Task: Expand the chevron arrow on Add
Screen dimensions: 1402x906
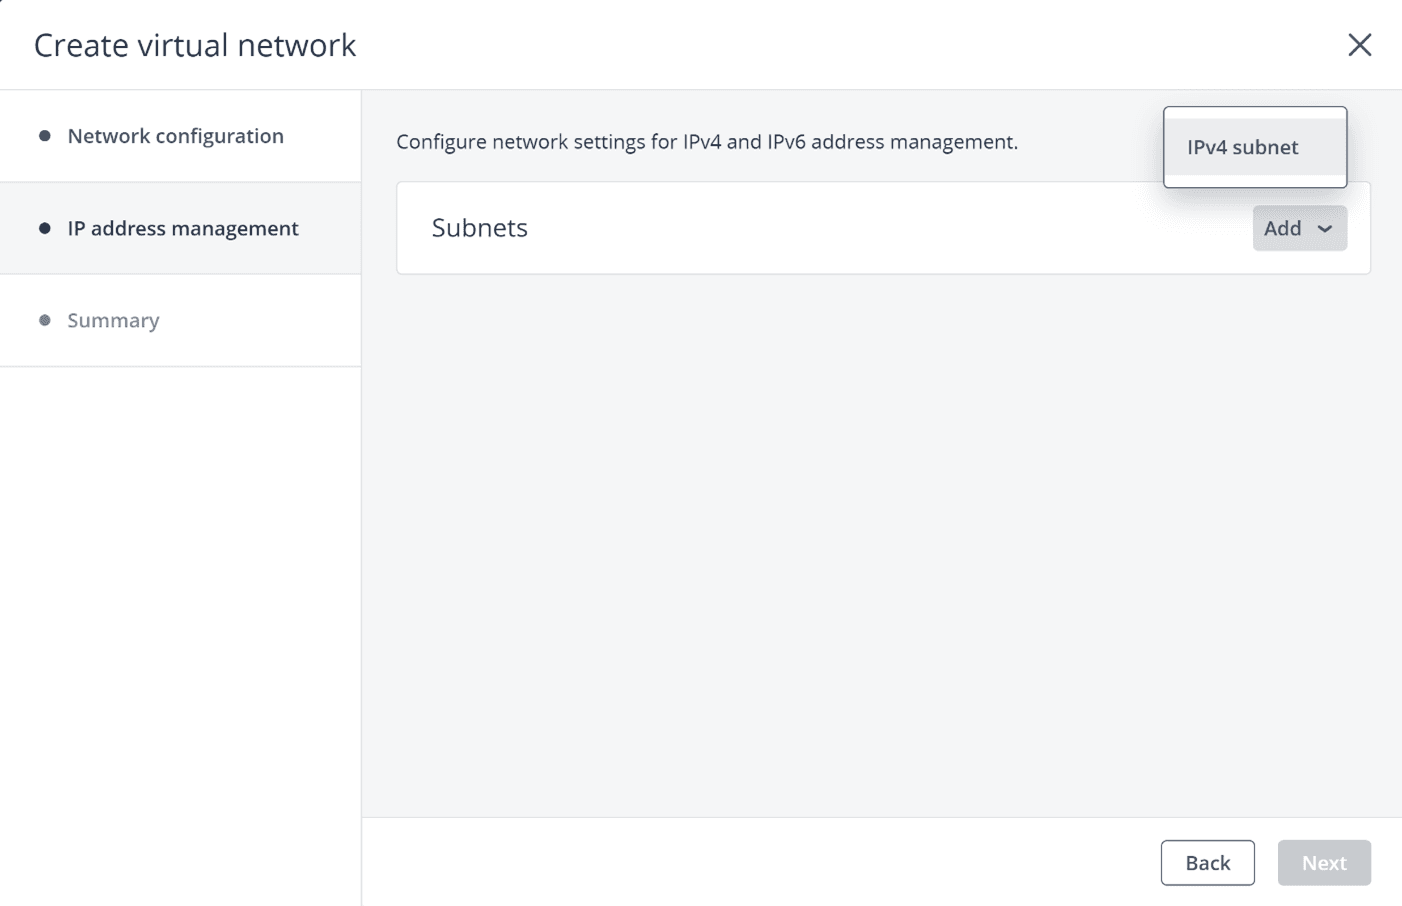Action: tap(1325, 229)
